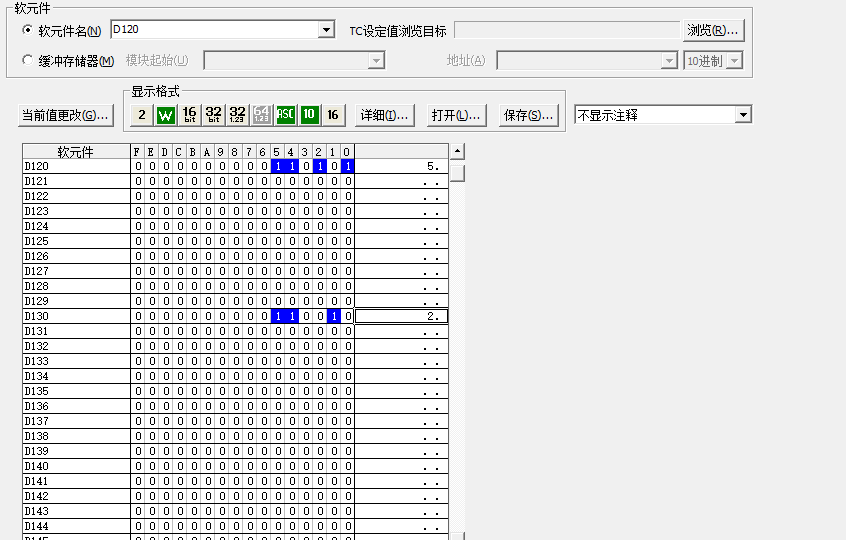Click the 浏览 browse button
This screenshot has height=540, width=846.
[714, 31]
